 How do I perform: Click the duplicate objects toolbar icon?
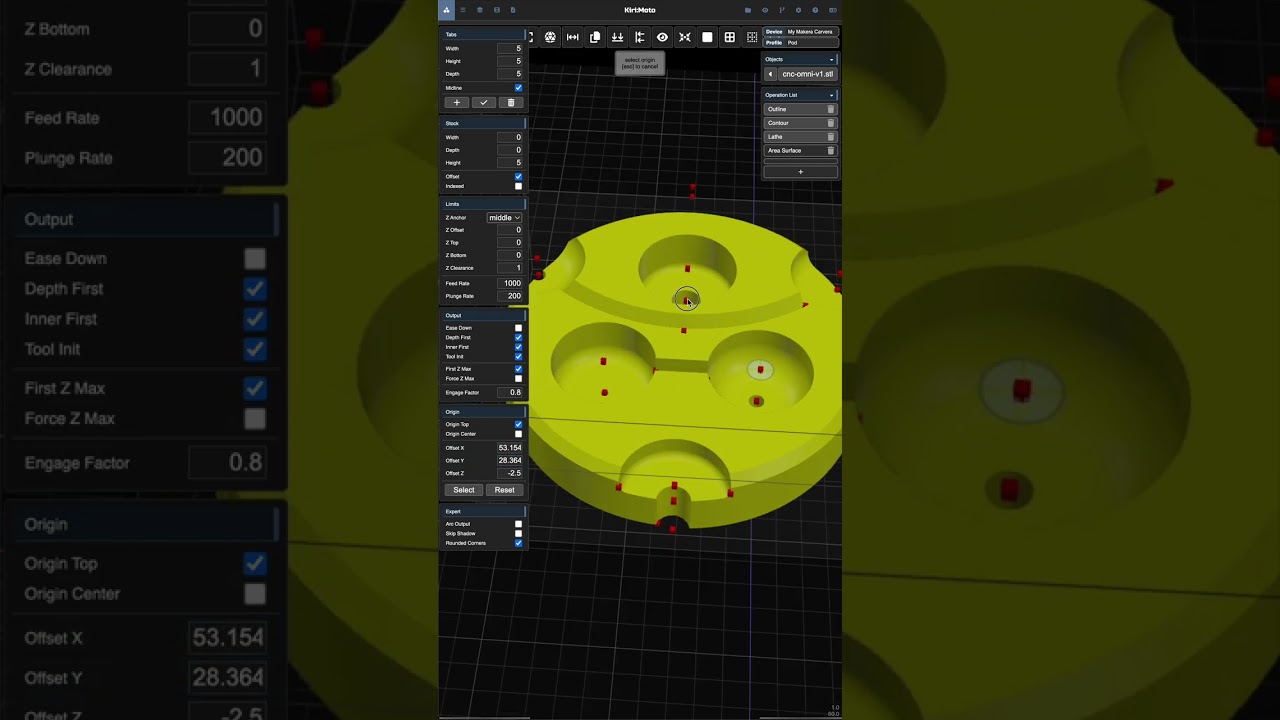point(595,37)
